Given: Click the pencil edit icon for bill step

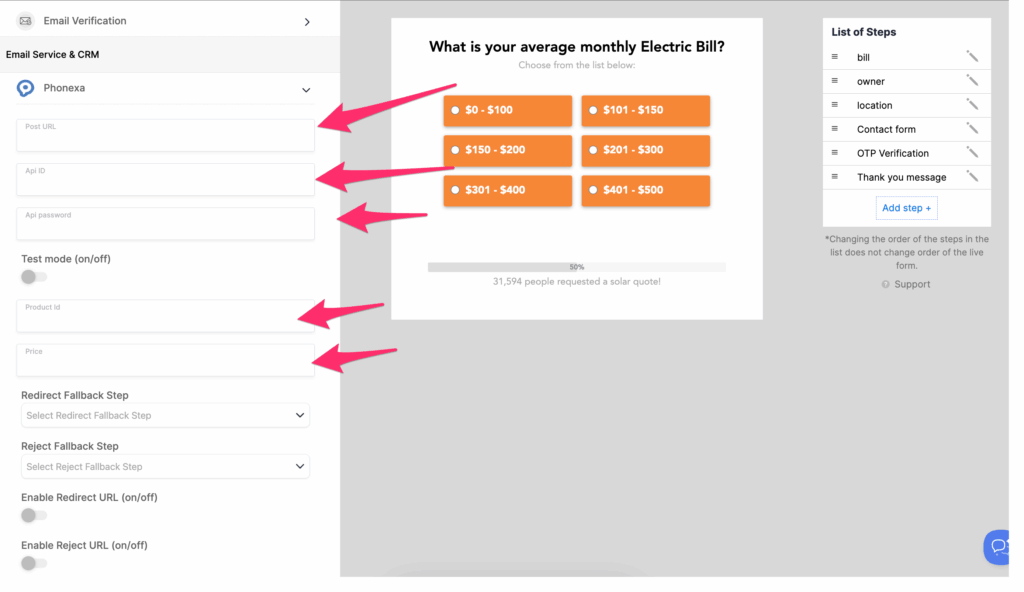Looking at the screenshot, I should 972,57.
